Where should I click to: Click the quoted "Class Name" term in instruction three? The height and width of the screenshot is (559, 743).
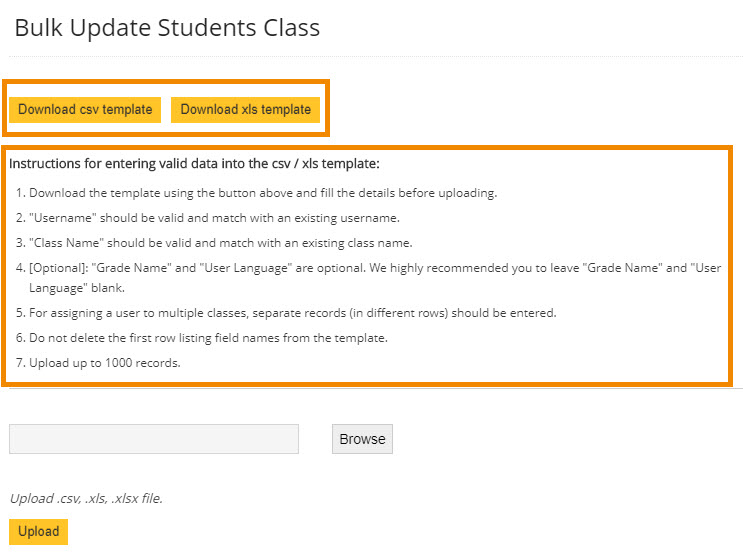[x=66, y=243]
